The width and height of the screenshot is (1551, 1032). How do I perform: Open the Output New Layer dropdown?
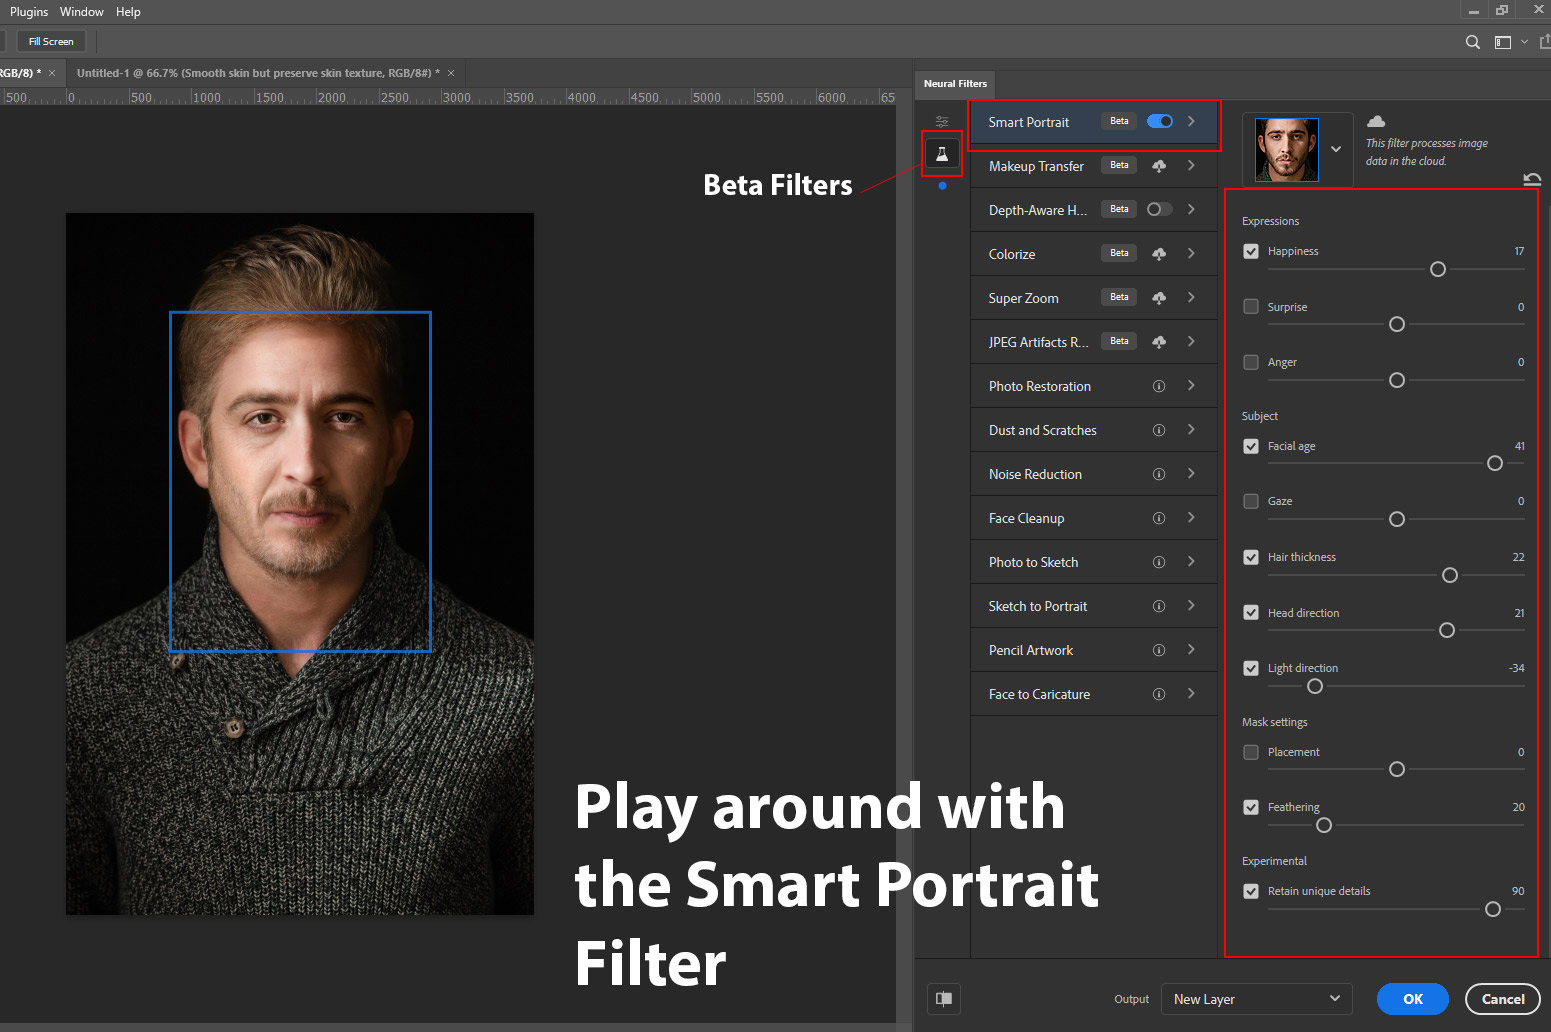click(x=1256, y=999)
